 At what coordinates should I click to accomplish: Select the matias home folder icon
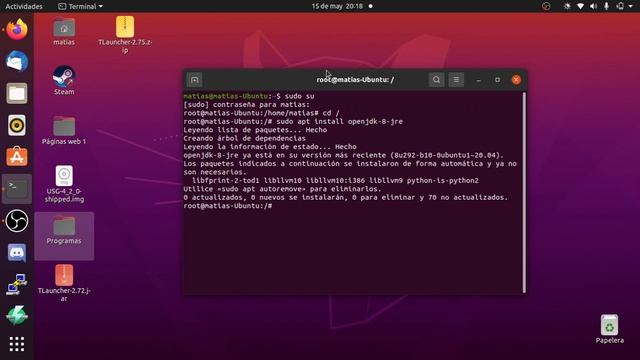pos(64,32)
